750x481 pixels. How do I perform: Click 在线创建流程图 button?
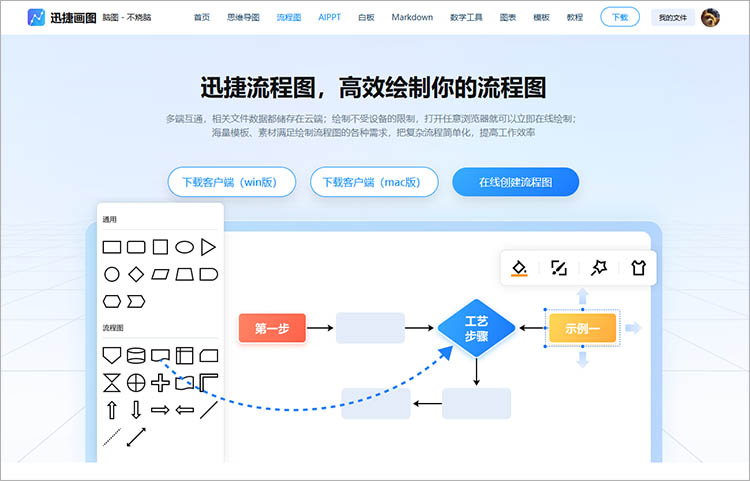click(516, 182)
